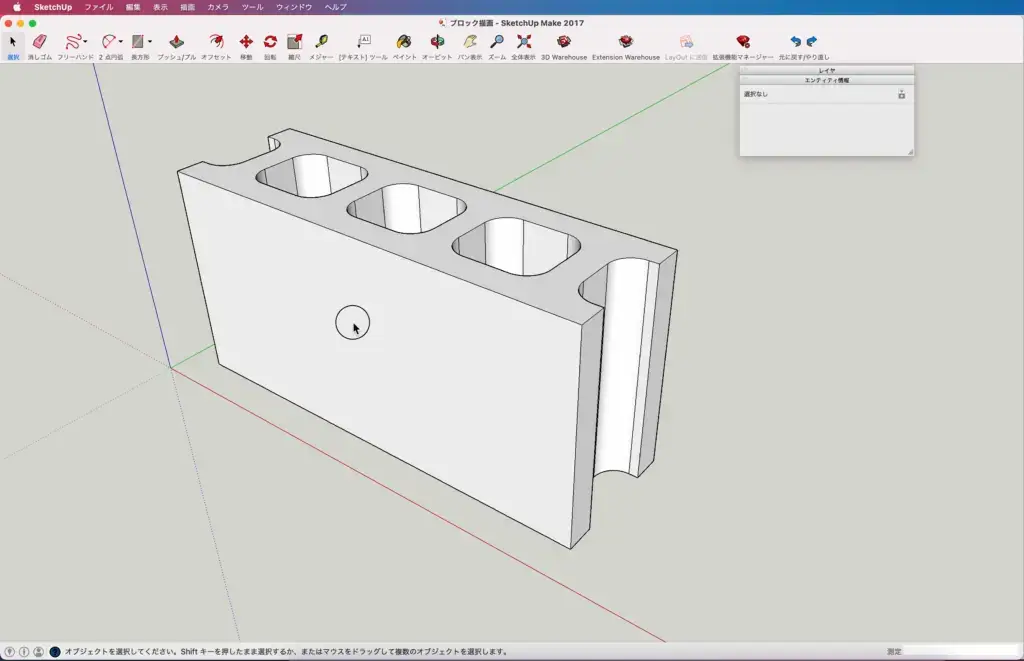Image resolution: width=1024 pixels, height=661 pixels.
Task: Collapse the Entity Info panel header
Action: click(x=827, y=80)
